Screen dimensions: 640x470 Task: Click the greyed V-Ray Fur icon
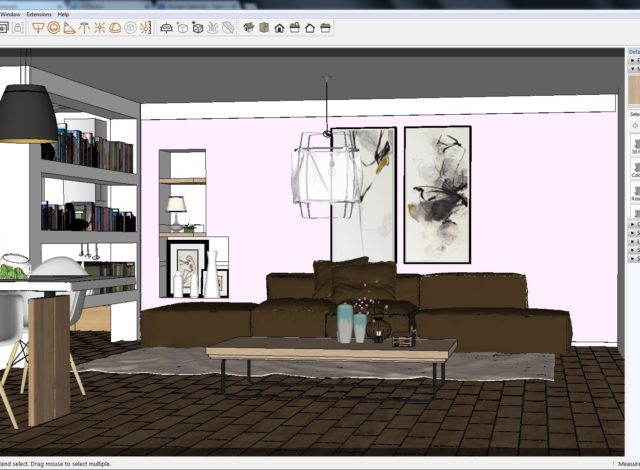pyautogui.click(x=213, y=28)
